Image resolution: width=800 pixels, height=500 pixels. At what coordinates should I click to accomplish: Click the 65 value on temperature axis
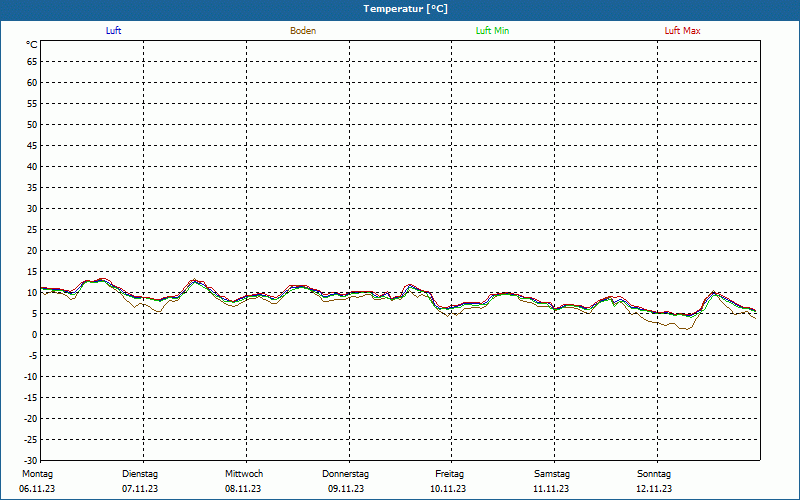[x=32, y=62]
